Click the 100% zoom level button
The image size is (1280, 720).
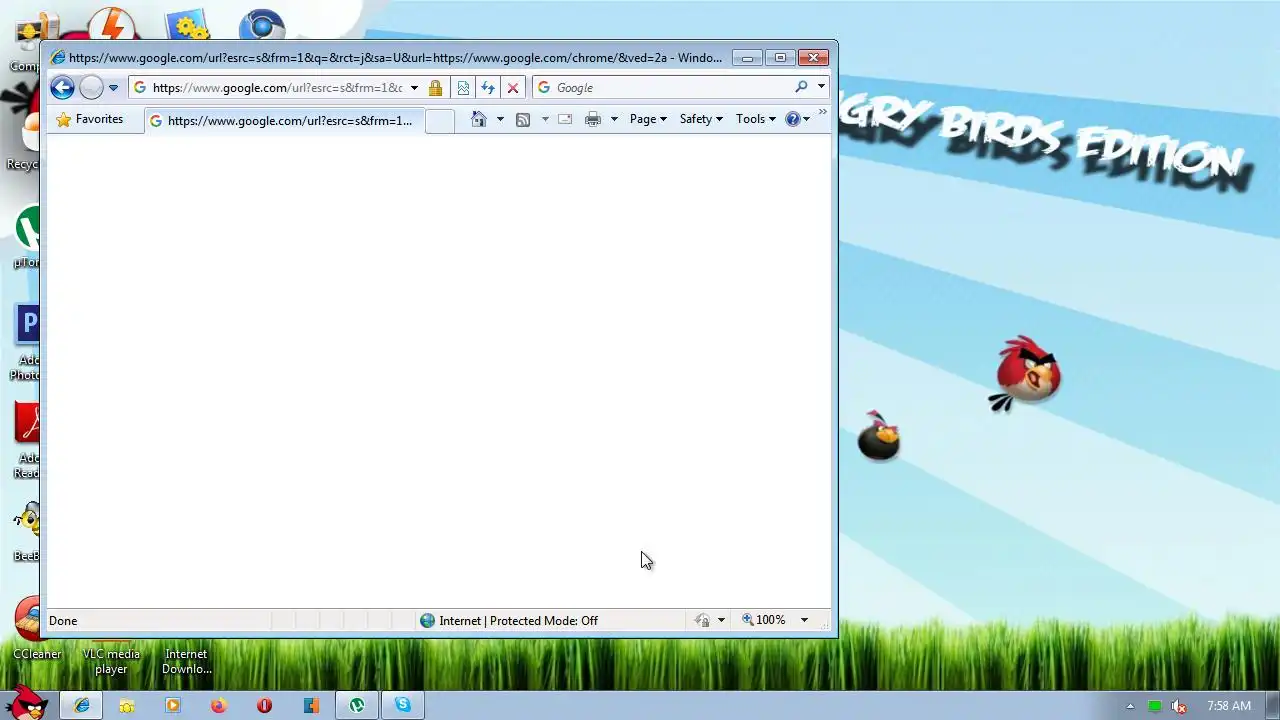coord(764,620)
